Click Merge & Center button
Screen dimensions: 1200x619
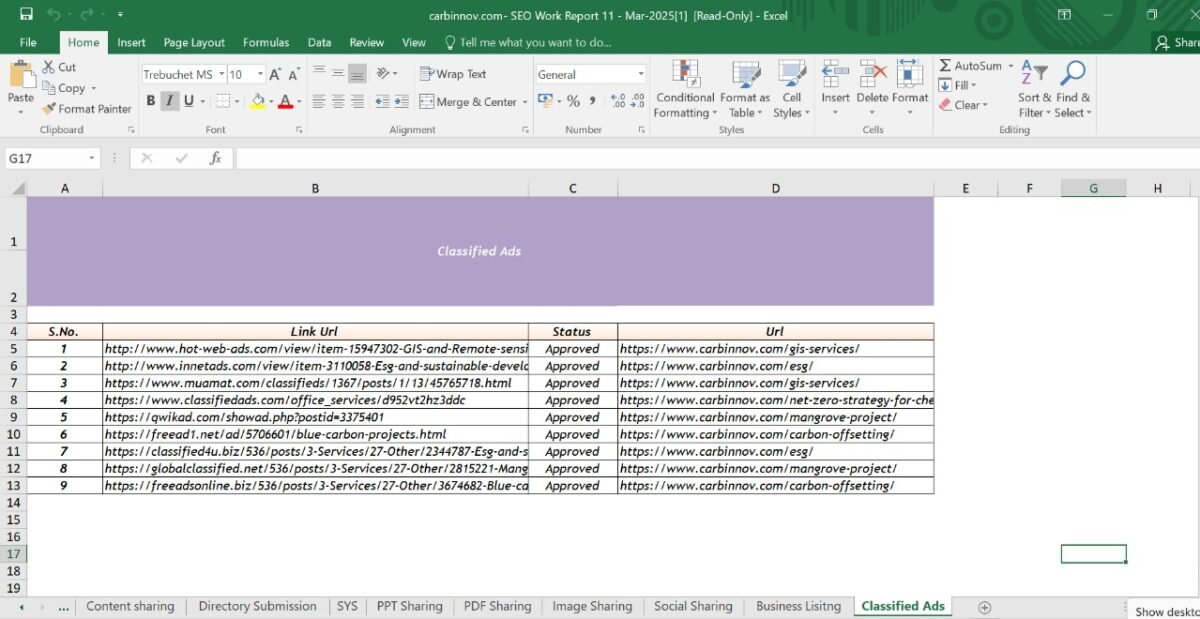click(468, 102)
